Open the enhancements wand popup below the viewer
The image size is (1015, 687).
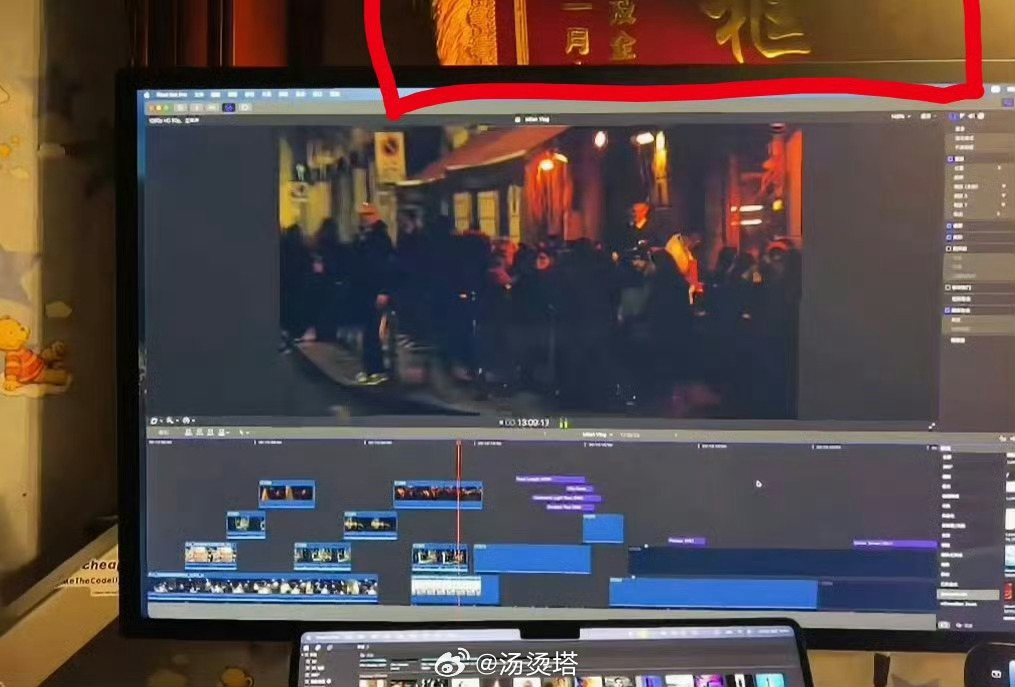pyautogui.click(x=171, y=421)
